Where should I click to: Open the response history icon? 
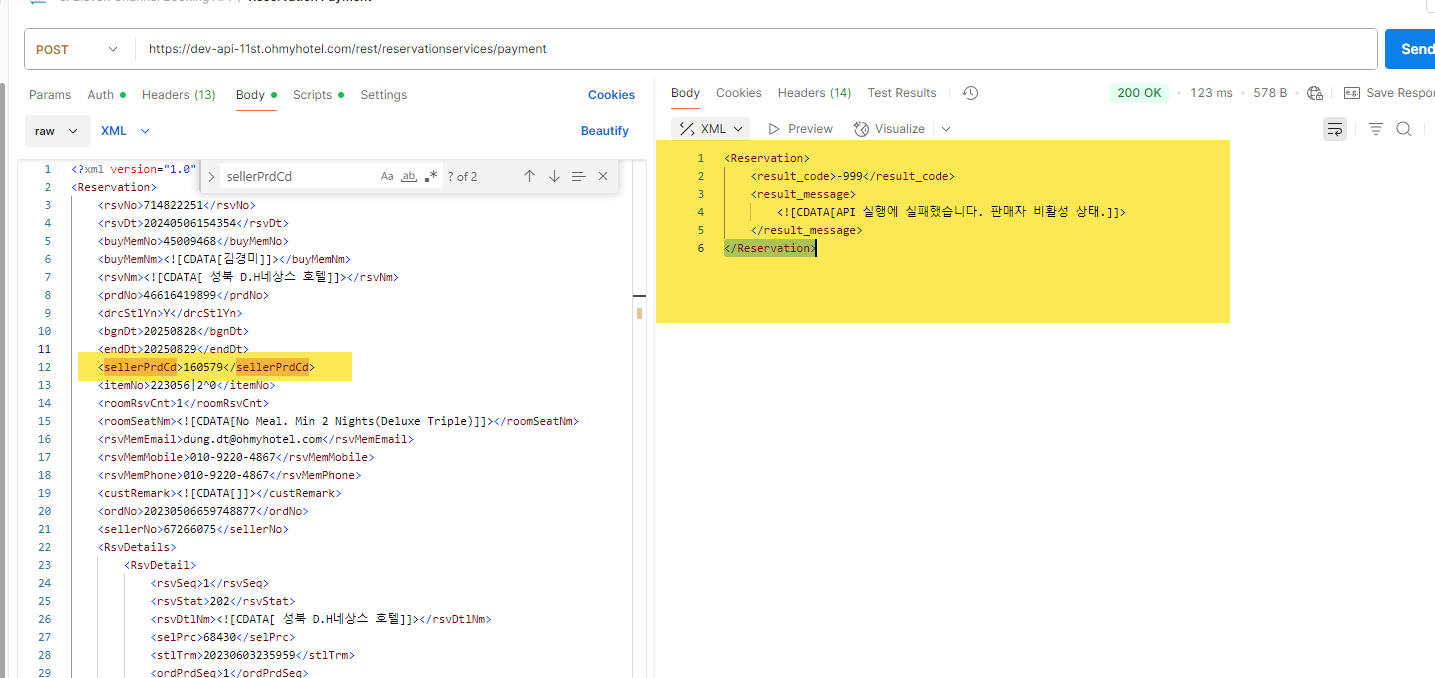coord(970,93)
